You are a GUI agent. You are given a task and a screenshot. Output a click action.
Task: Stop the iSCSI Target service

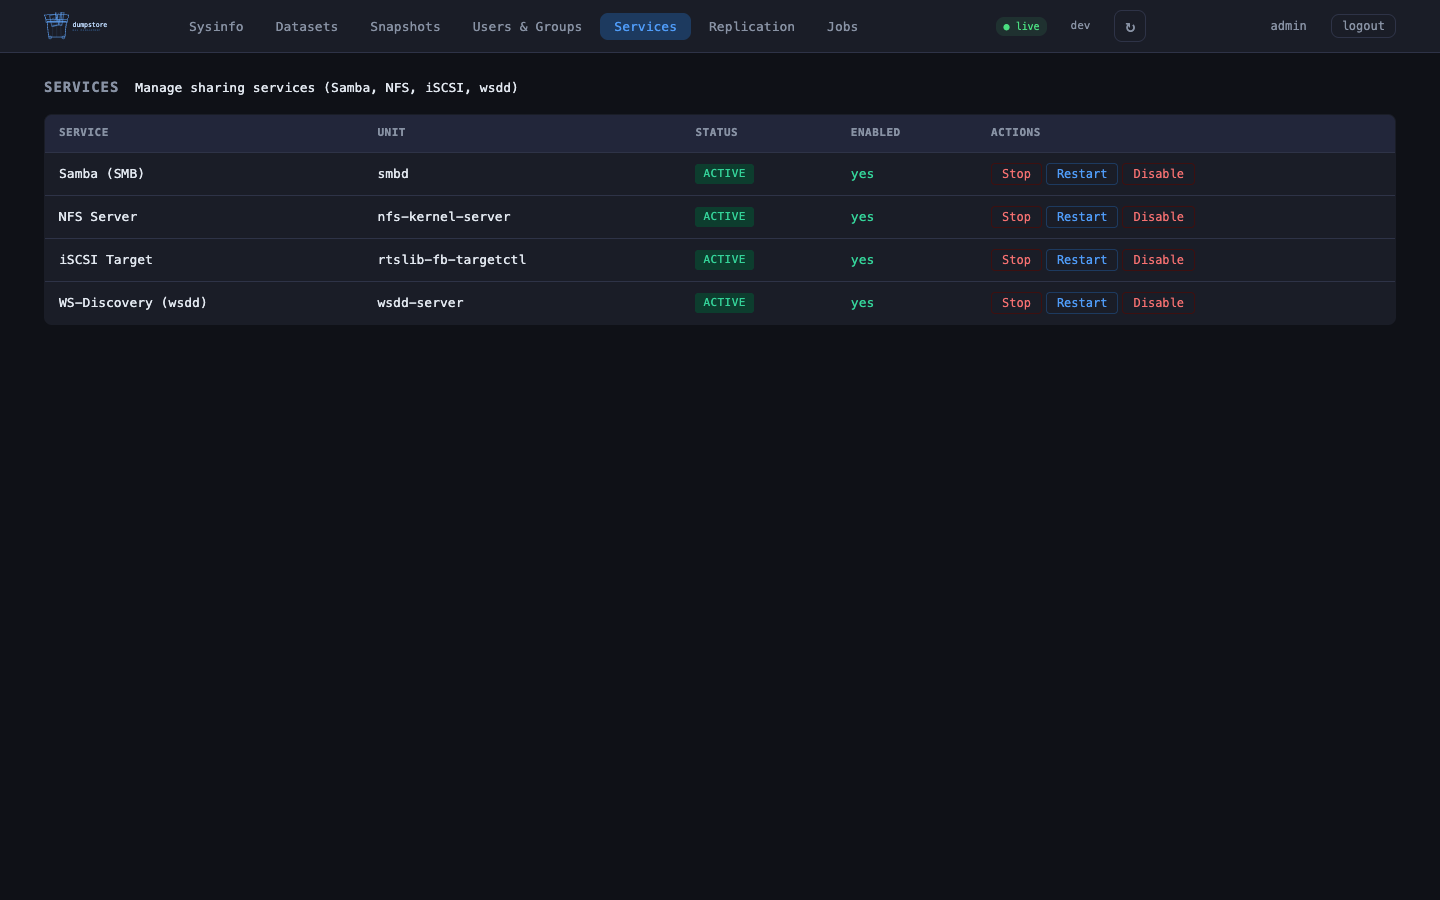point(1016,260)
